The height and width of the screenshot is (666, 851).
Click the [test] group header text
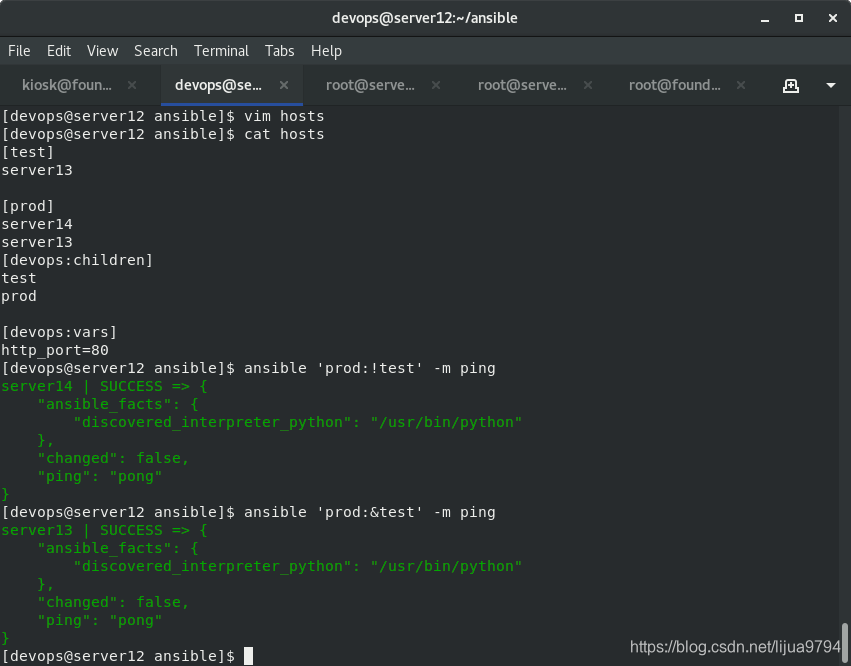click(x=28, y=152)
